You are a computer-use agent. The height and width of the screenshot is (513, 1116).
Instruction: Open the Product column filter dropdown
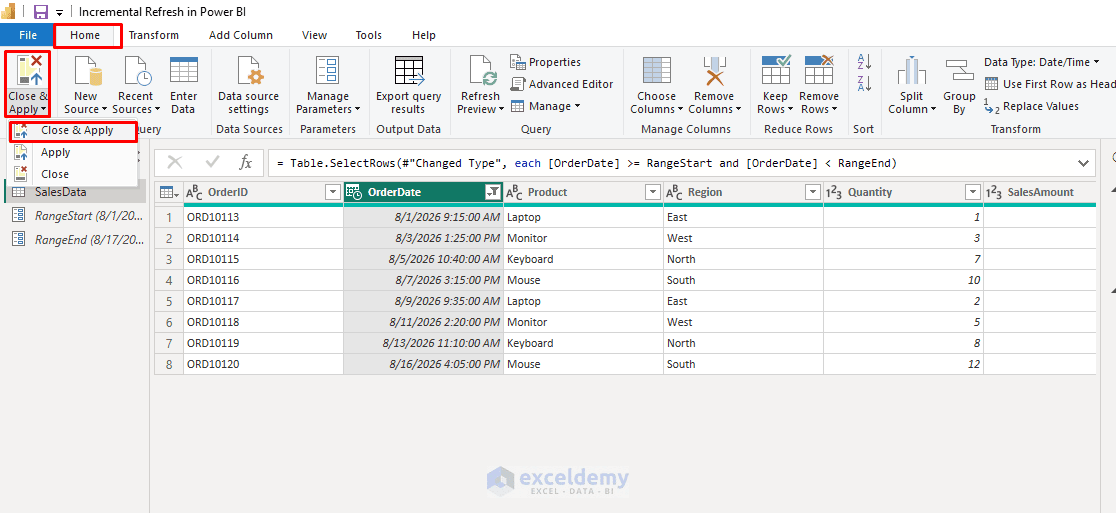[x=653, y=192]
